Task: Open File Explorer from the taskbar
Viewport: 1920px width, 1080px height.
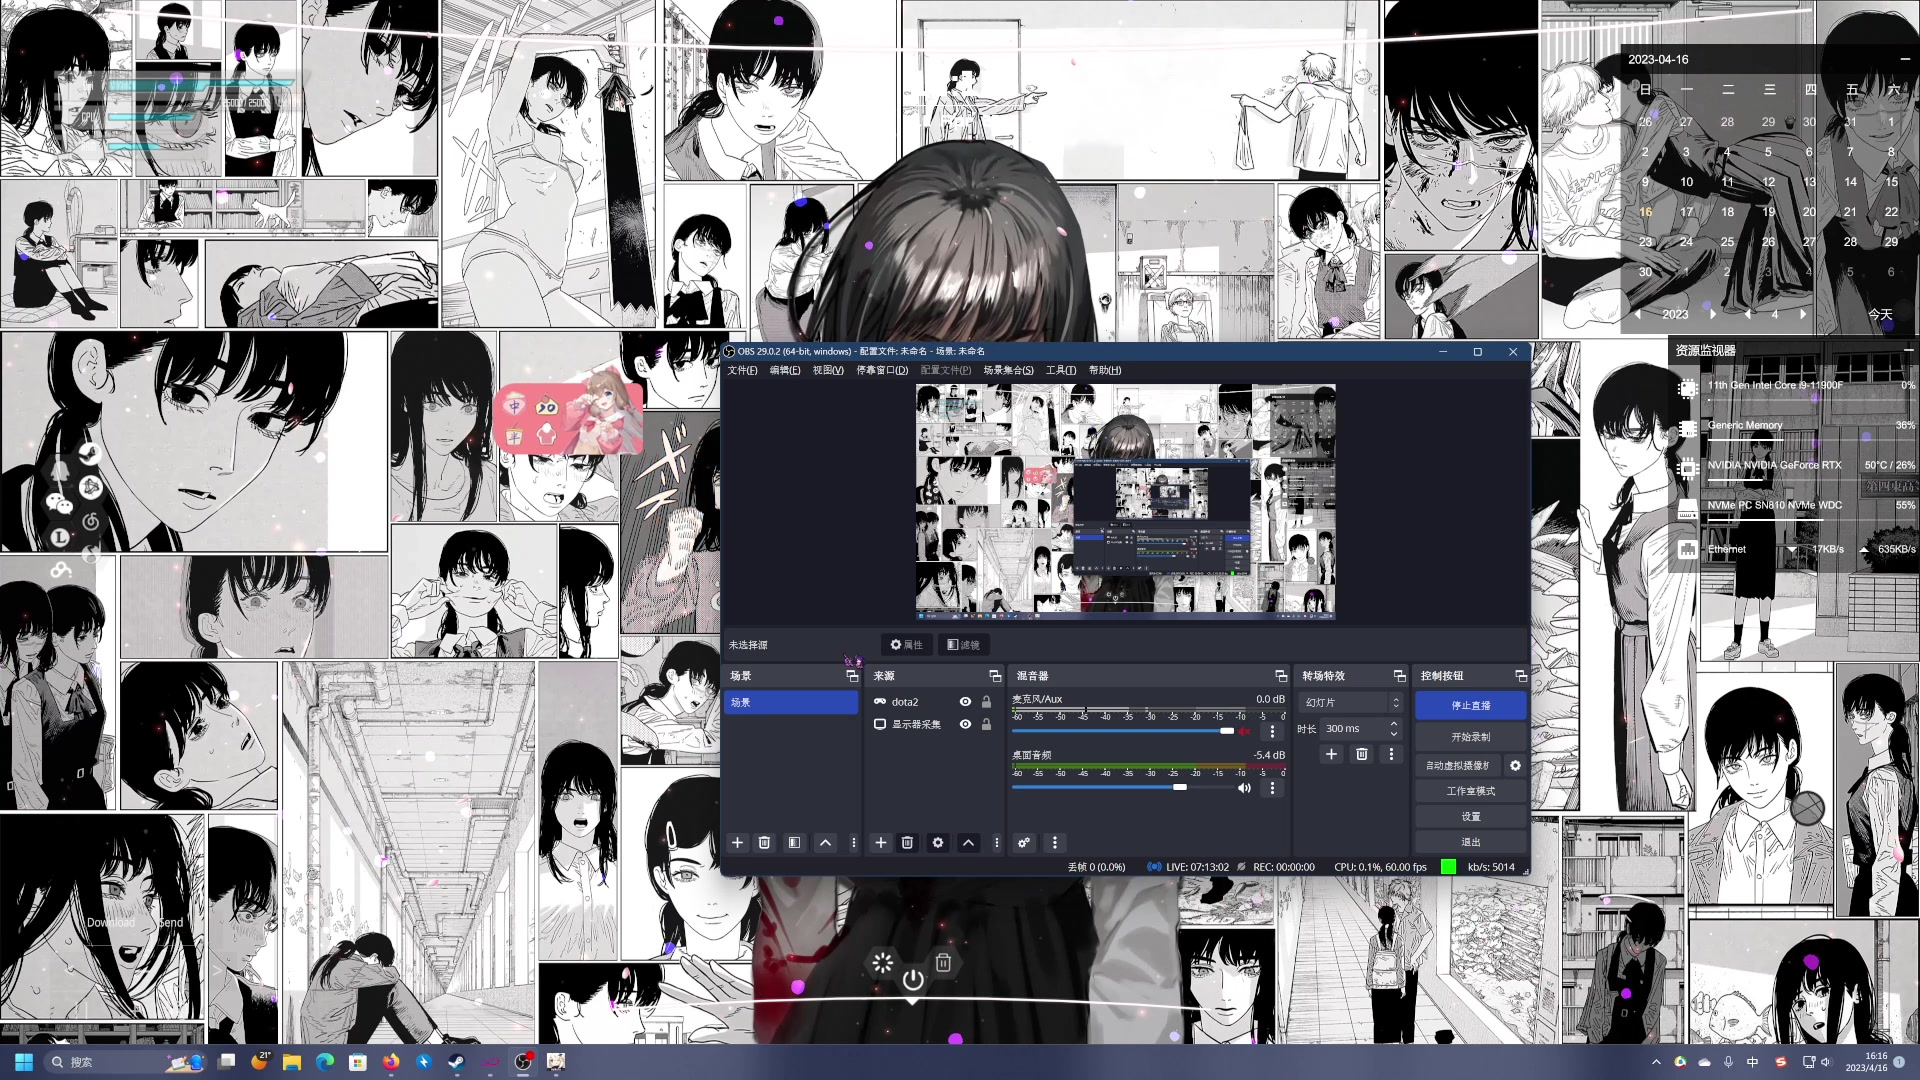Action: tap(292, 1062)
